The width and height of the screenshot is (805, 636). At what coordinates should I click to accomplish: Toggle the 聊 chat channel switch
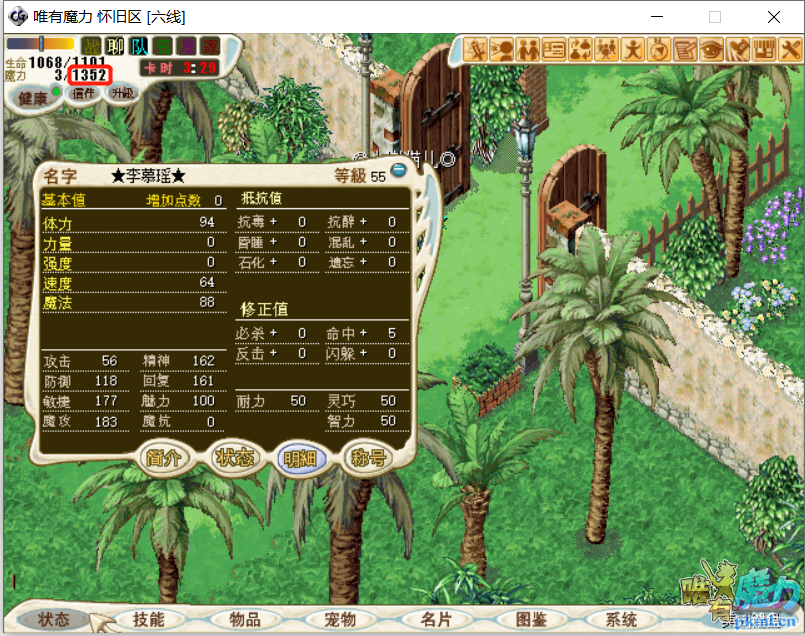point(116,46)
